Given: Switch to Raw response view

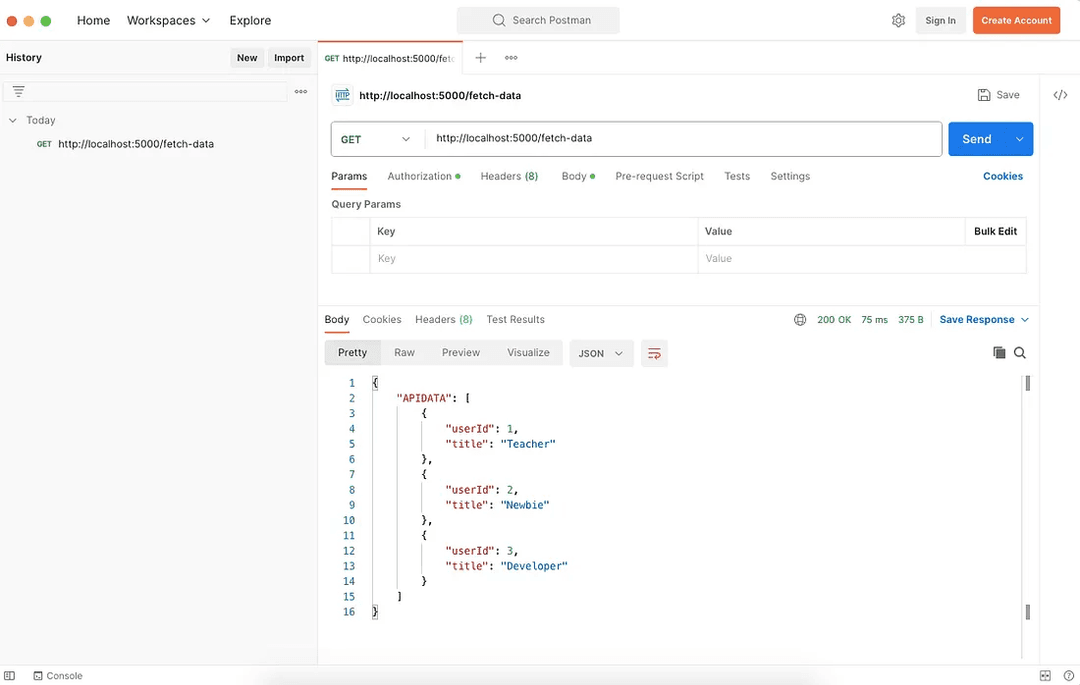Looking at the screenshot, I should coord(404,352).
